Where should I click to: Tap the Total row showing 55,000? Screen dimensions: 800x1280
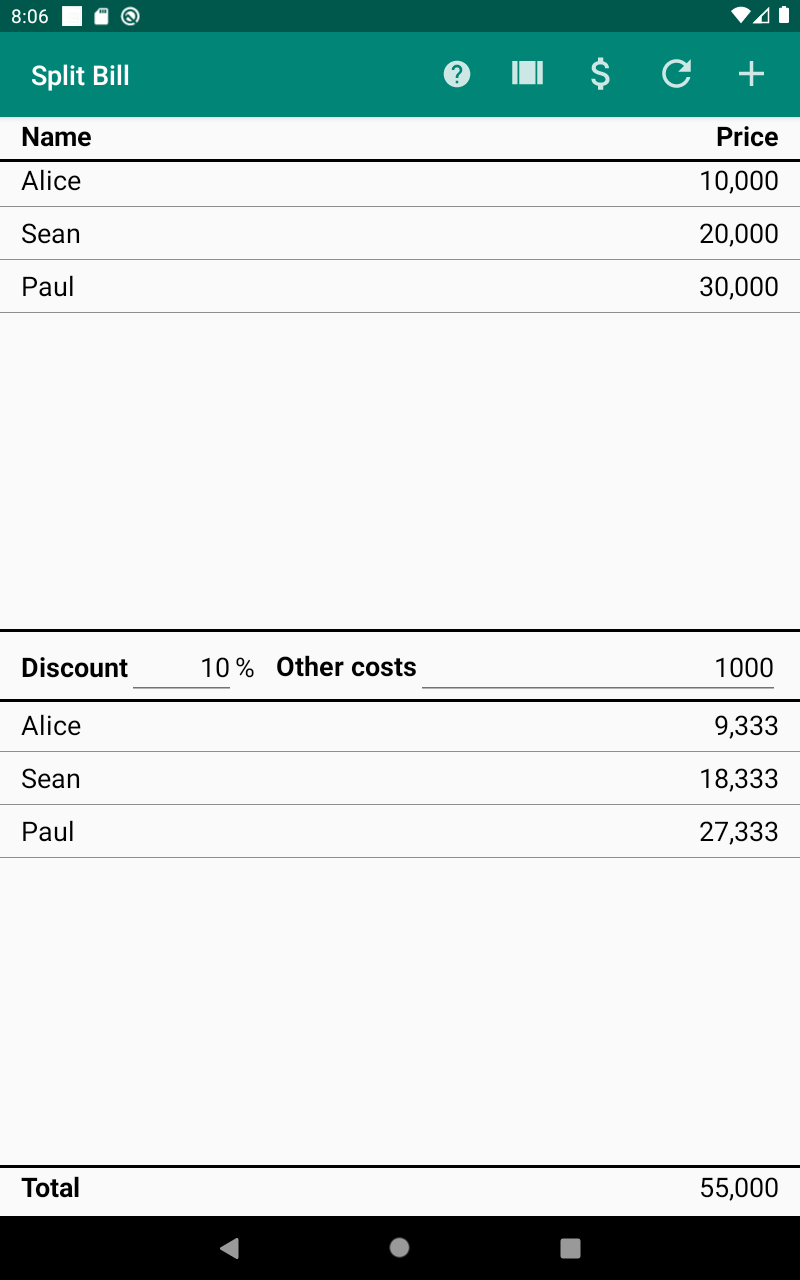[400, 1188]
